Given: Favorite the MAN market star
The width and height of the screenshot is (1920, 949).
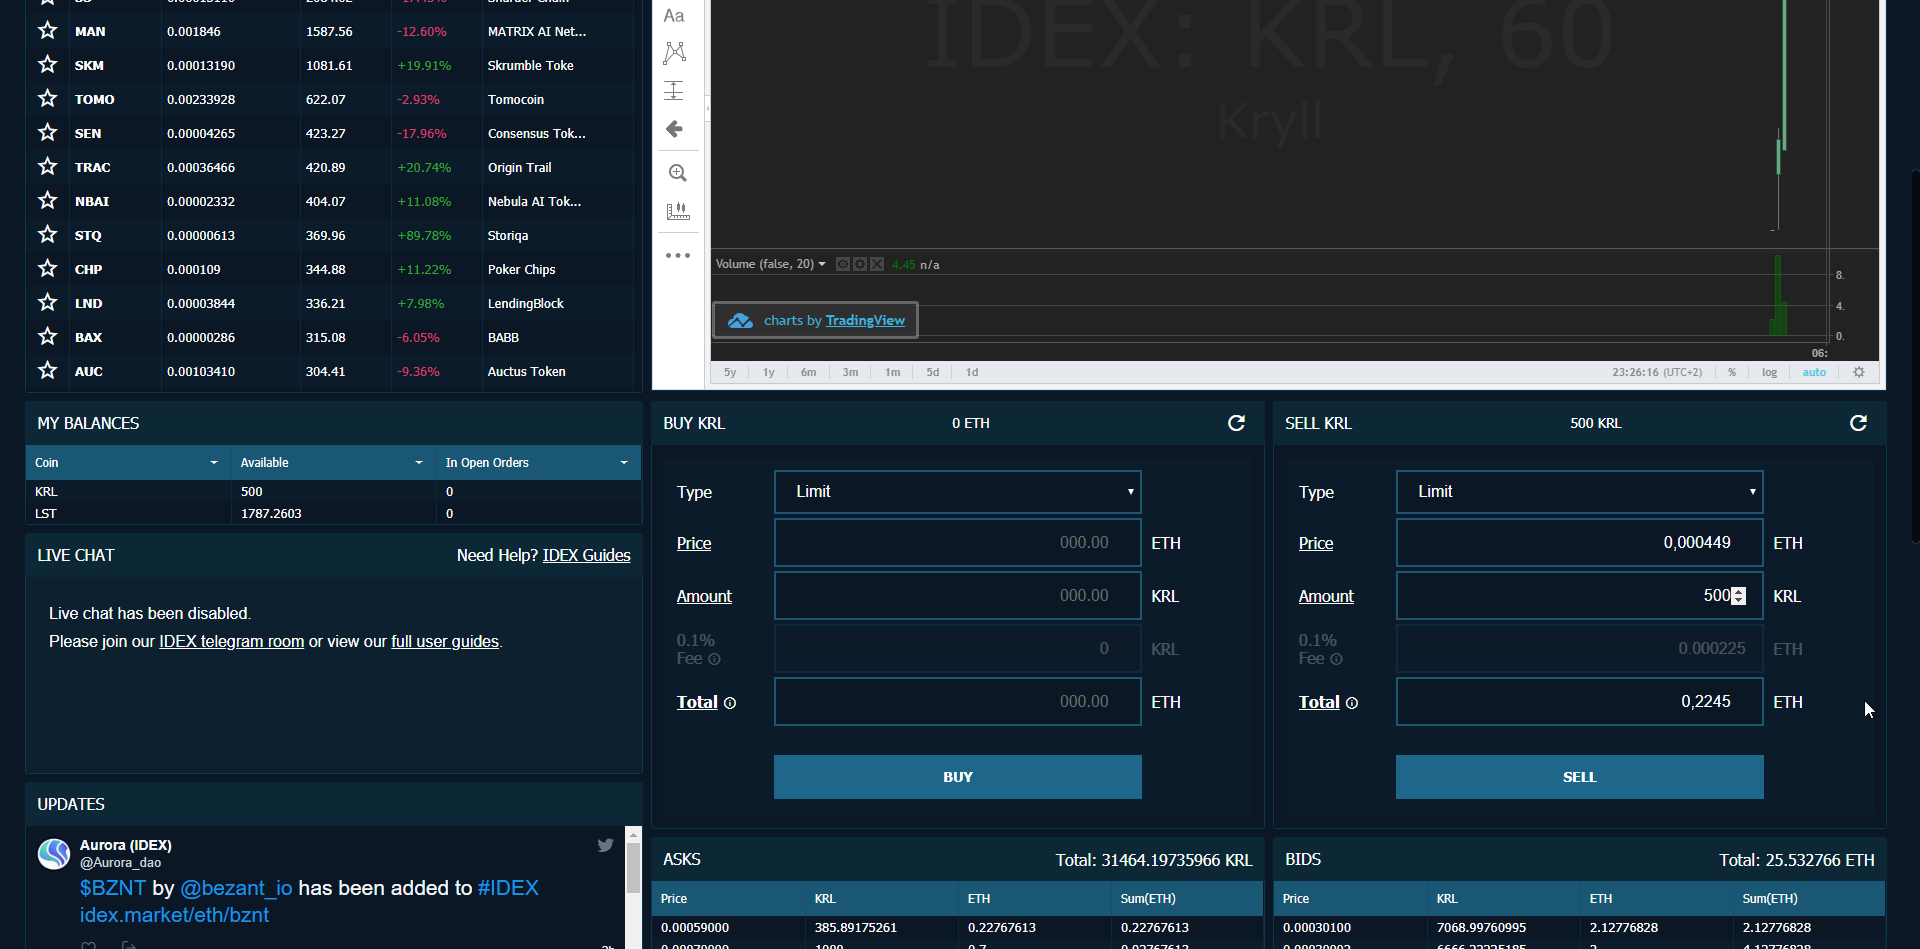Looking at the screenshot, I should pyautogui.click(x=47, y=31).
